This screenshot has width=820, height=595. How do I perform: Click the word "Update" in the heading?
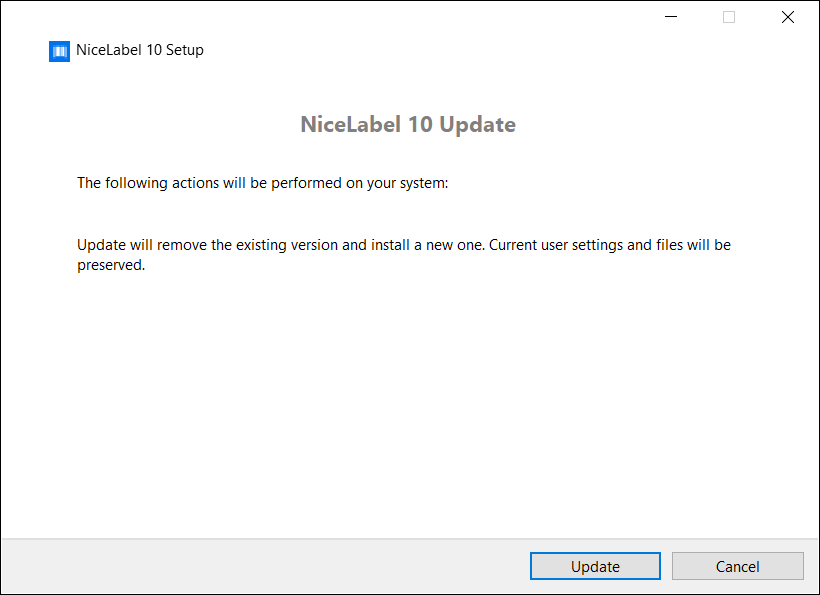point(477,125)
